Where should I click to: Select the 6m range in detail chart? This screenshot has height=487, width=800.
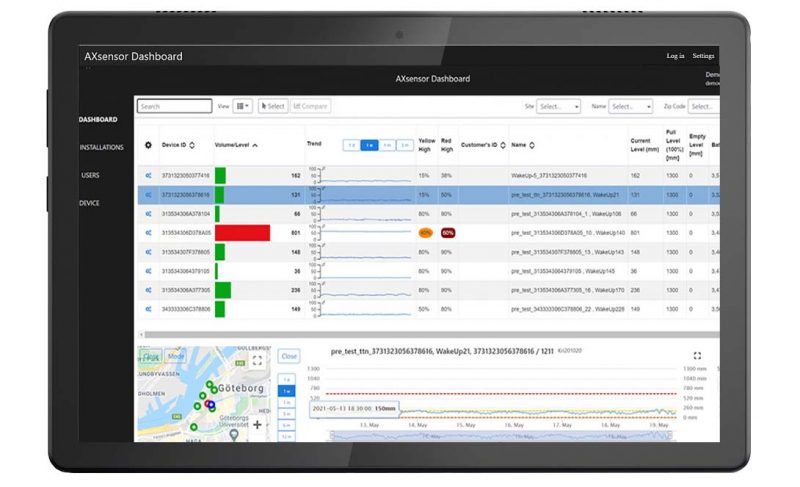tap(286, 425)
